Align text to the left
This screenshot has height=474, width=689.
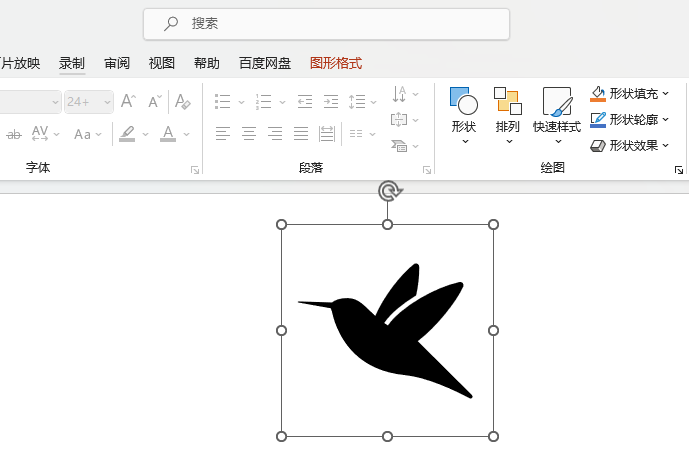point(223,134)
